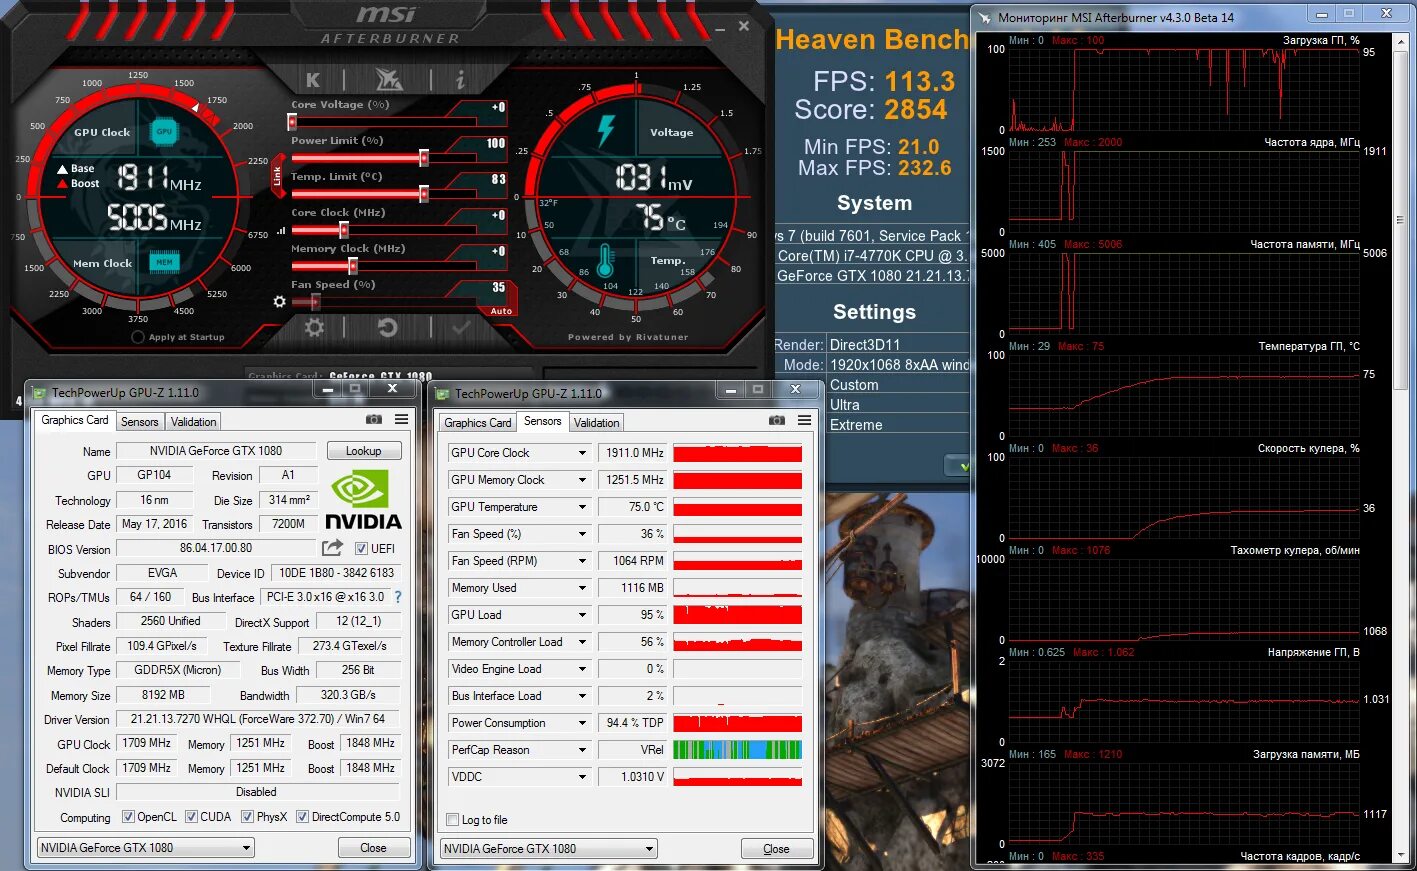Open the hamburger menu in the GPU-Z Graphics Card window

[x=401, y=420]
